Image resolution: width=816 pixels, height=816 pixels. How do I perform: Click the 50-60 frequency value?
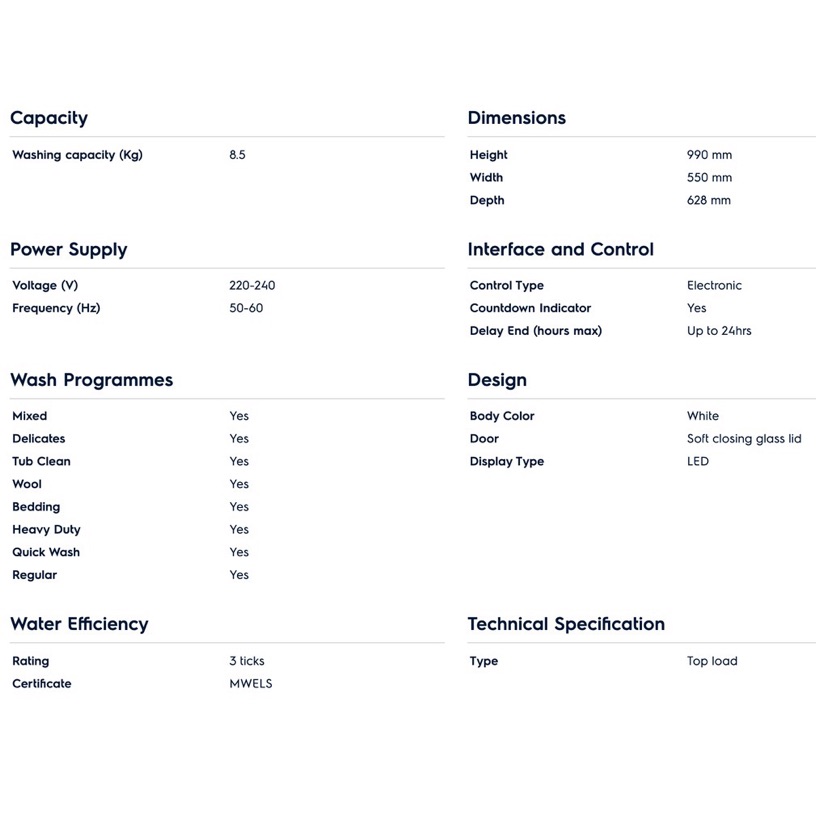[246, 308]
